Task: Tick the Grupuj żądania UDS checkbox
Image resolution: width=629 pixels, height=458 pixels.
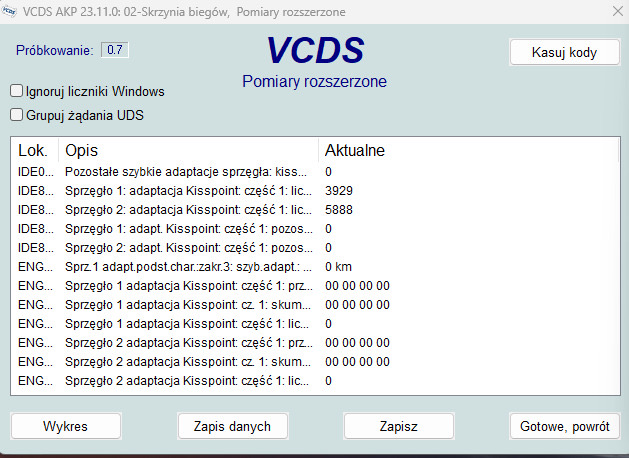Action: (16, 115)
